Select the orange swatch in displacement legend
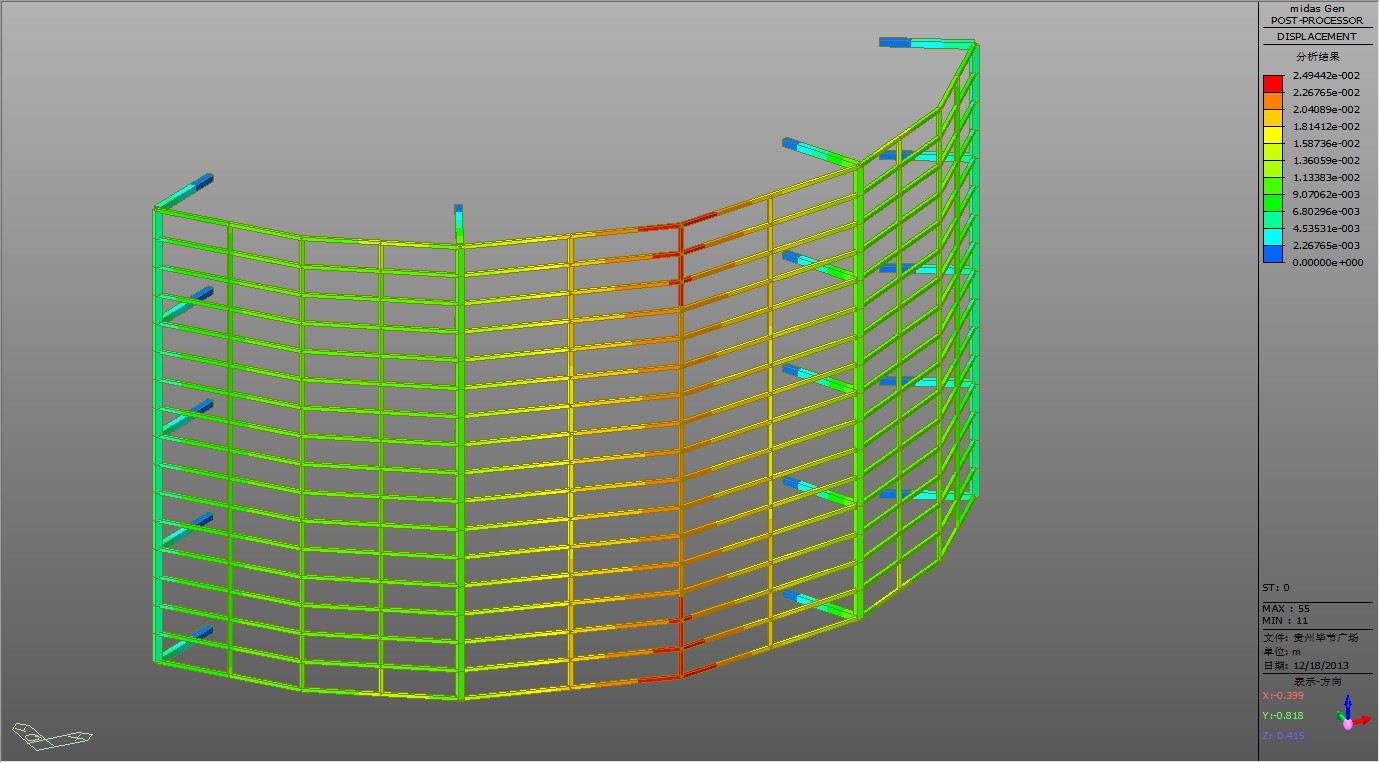 point(1272,100)
